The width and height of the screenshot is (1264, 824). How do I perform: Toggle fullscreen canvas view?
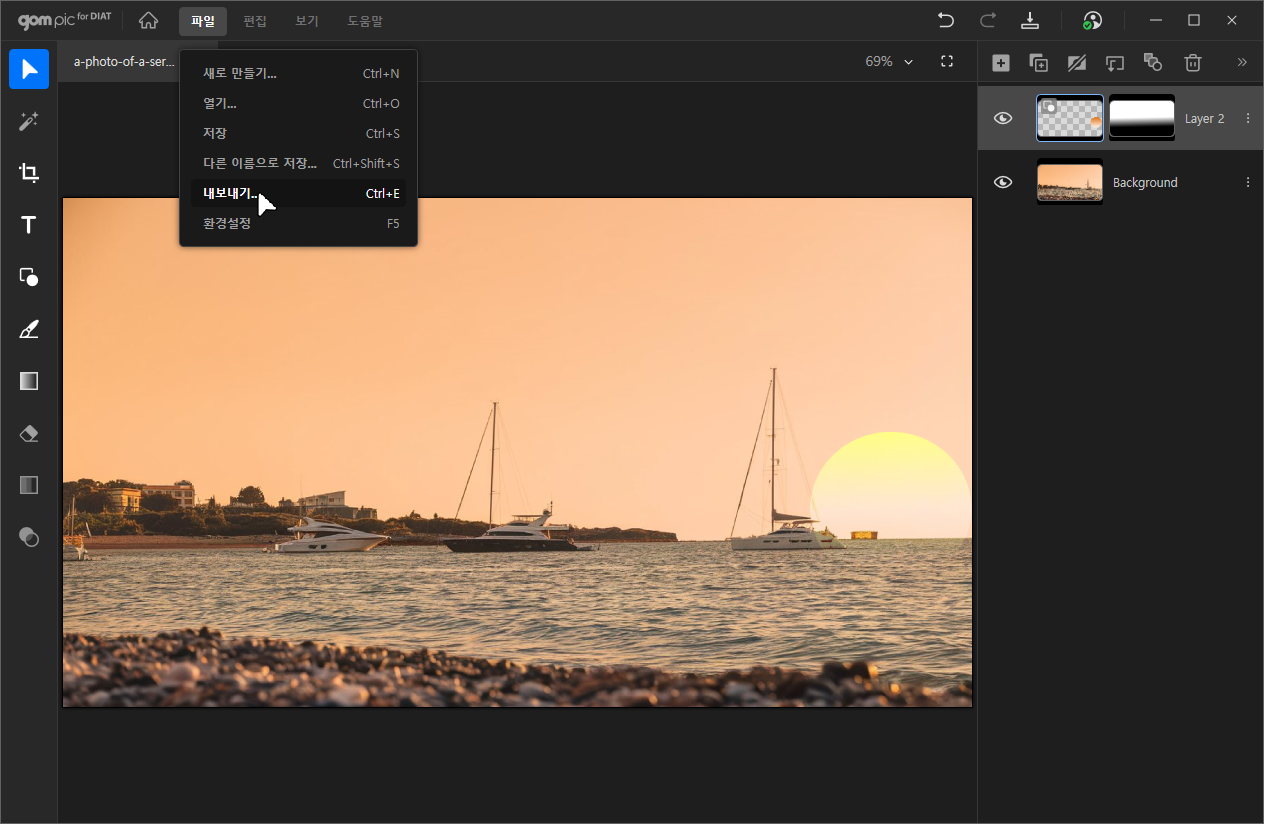[947, 61]
